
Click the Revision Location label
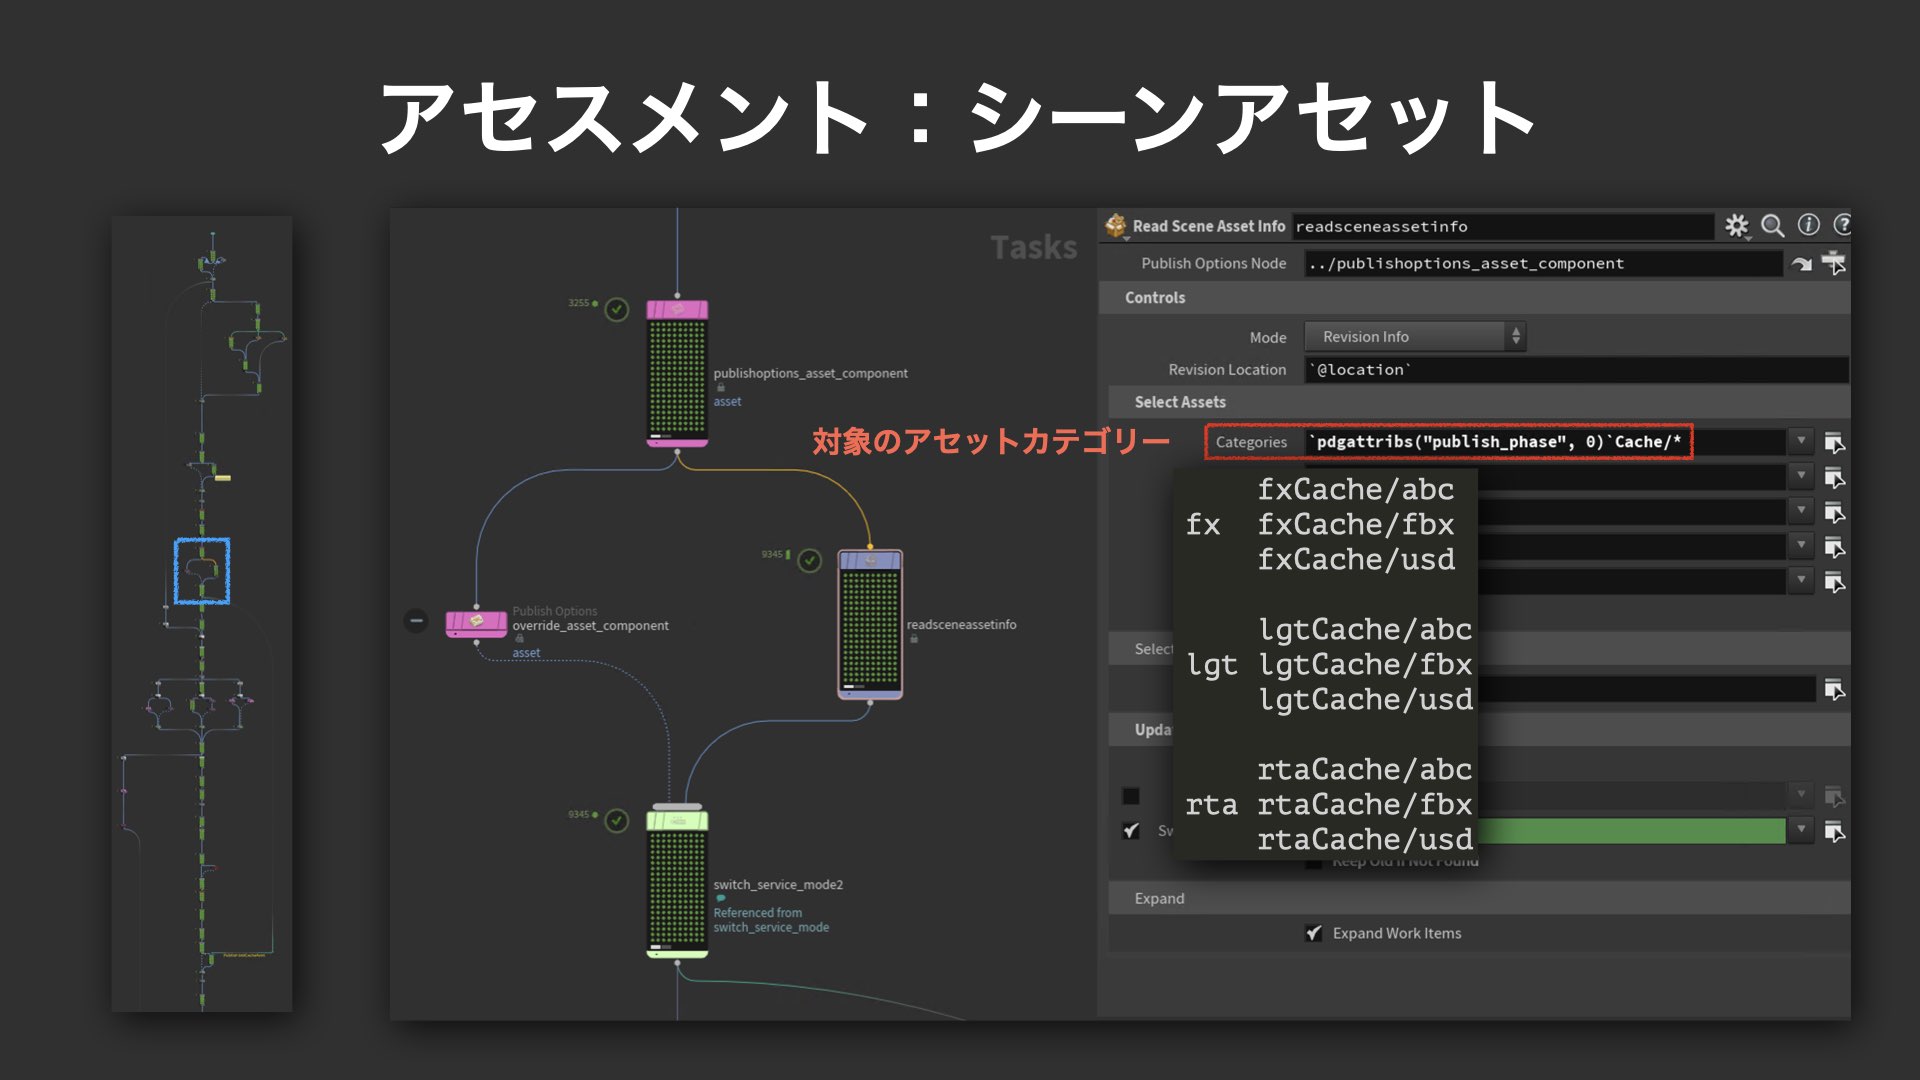[x=1227, y=370]
